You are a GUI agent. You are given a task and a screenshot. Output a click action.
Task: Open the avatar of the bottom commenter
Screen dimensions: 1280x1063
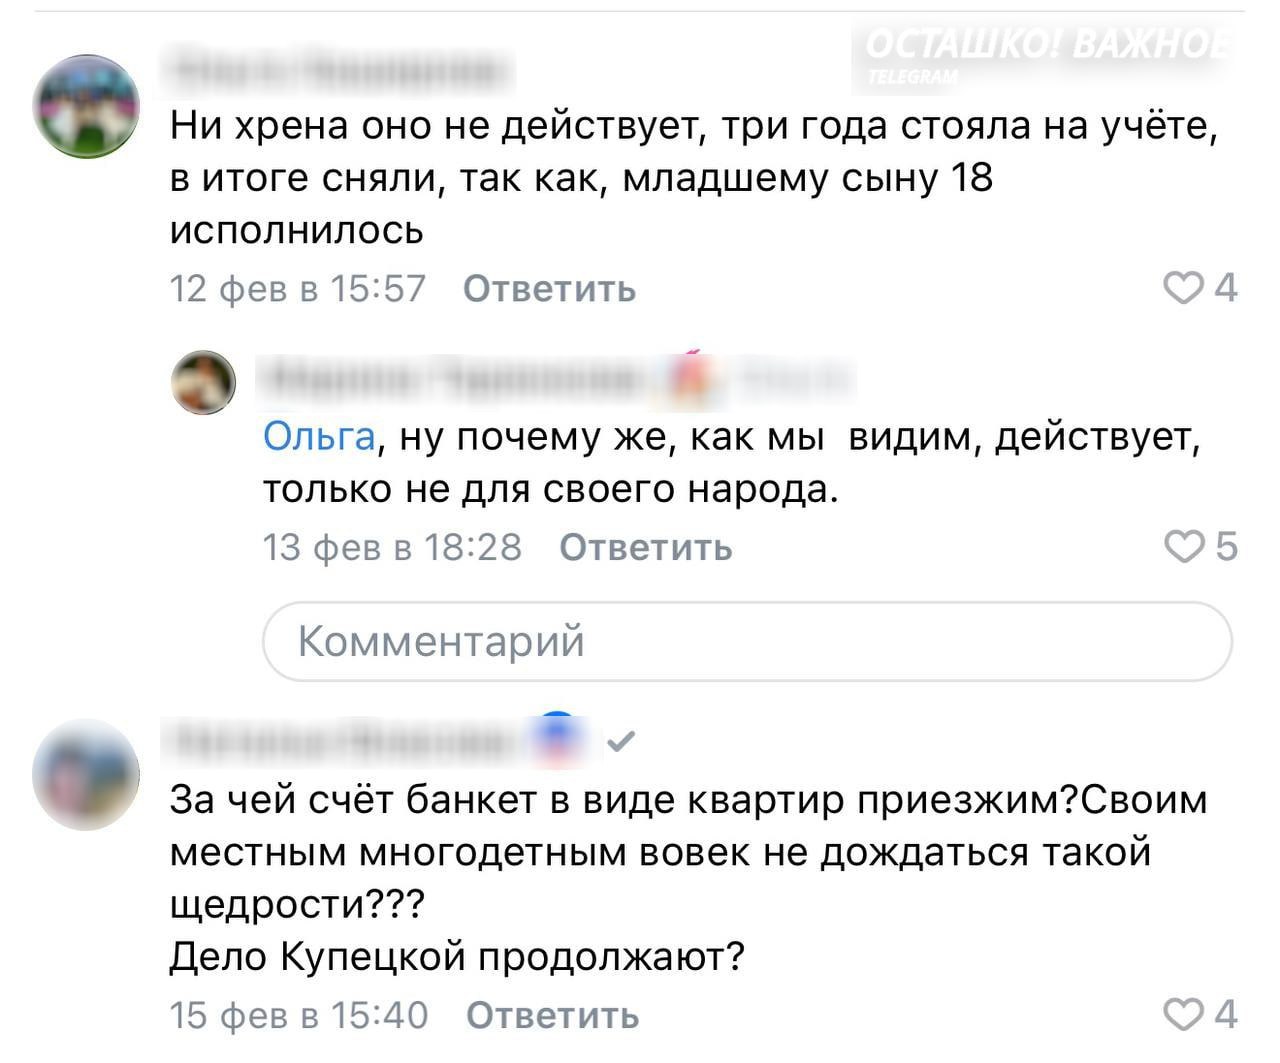click(x=86, y=773)
